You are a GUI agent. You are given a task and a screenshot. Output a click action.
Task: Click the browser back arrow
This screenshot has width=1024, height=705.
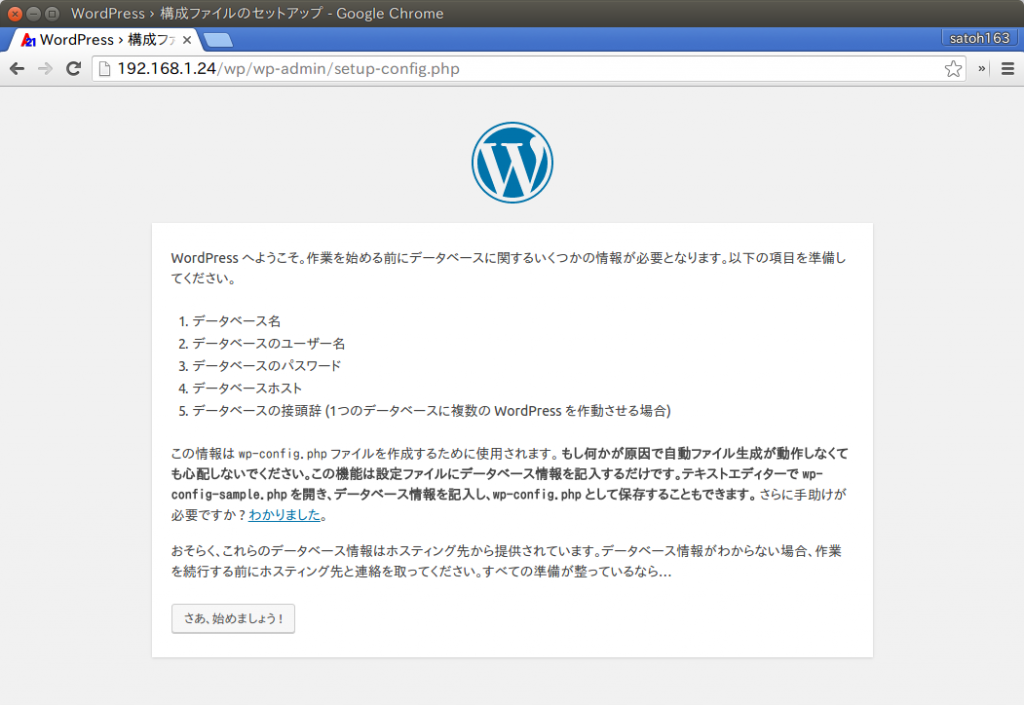[17, 69]
